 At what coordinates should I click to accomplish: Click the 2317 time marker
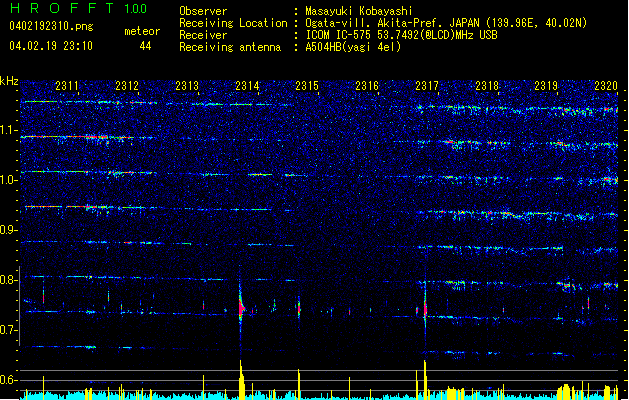tap(427, 86)
